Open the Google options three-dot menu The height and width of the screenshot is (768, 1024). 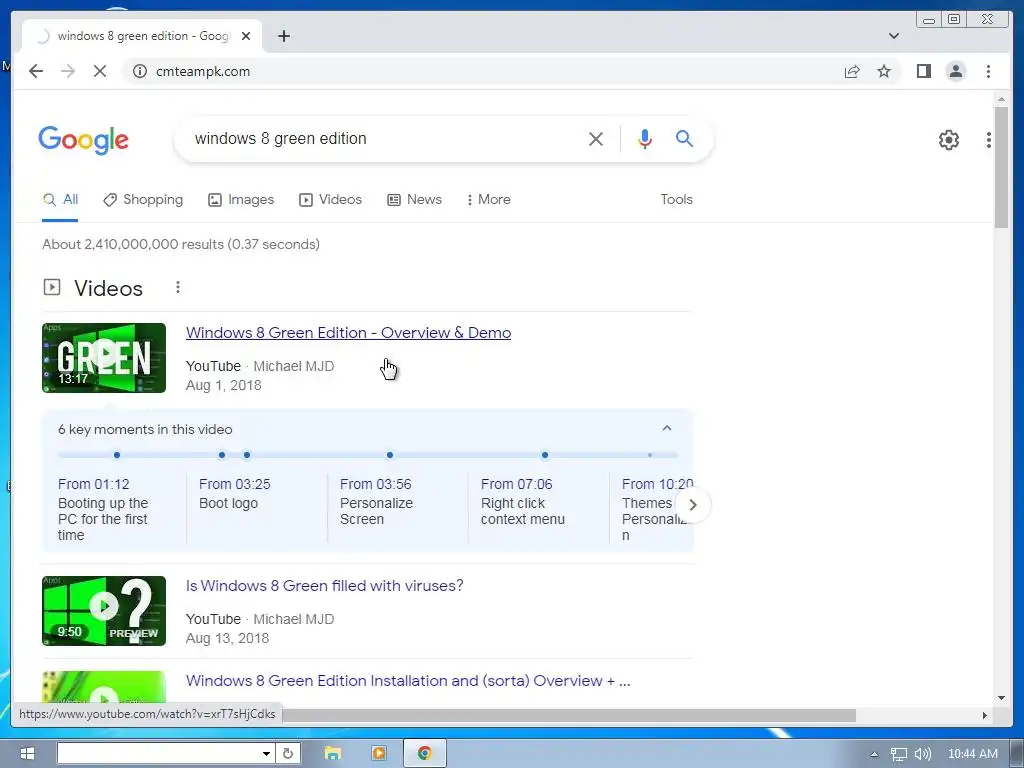pyautogui.click(x=989, y=139)
